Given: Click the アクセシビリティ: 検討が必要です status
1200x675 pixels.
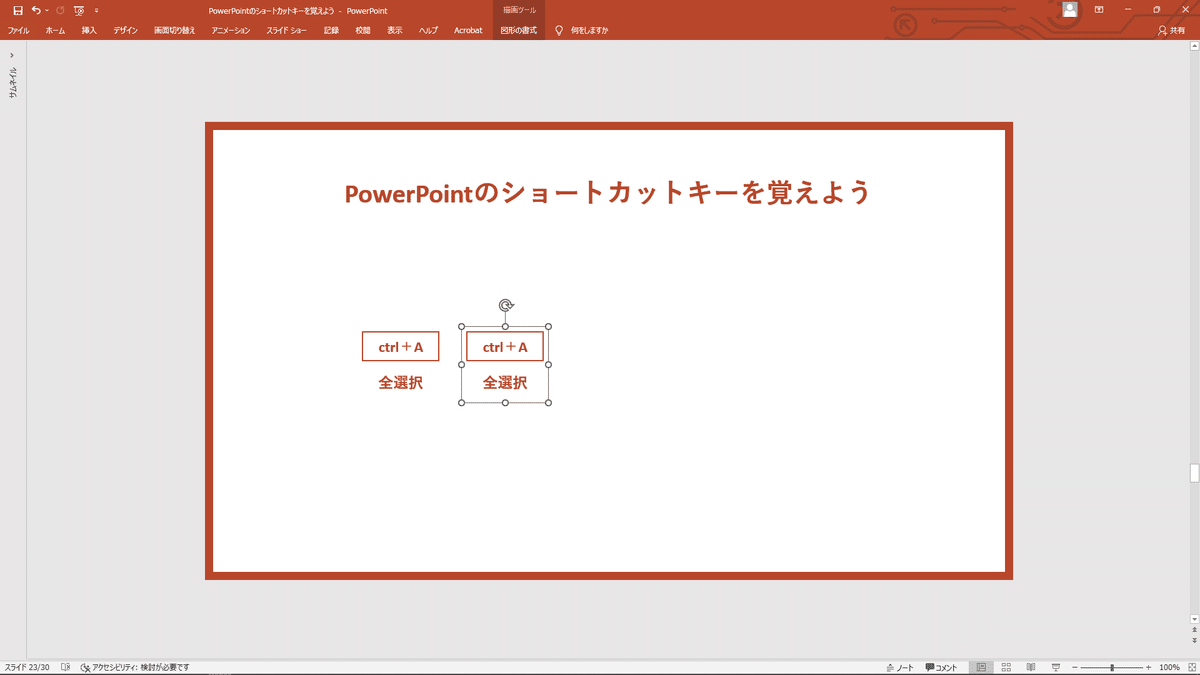Looking at the screenshot, I should tap(135, 667).
